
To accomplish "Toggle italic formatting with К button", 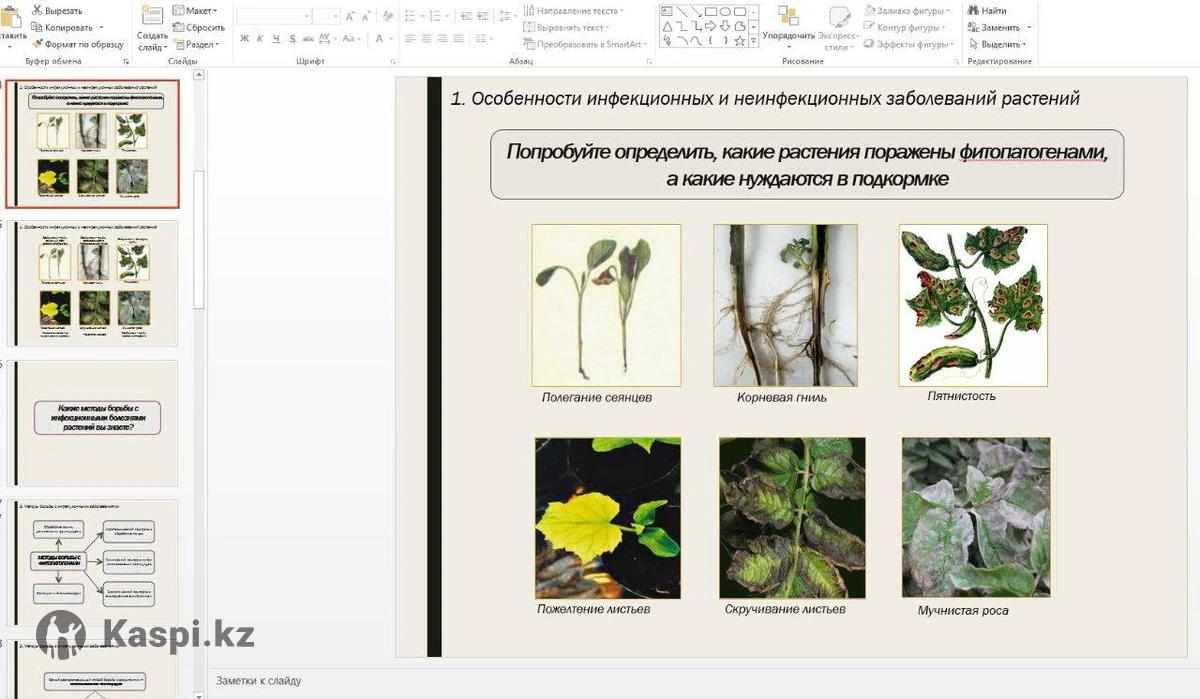I will point(260,38).
